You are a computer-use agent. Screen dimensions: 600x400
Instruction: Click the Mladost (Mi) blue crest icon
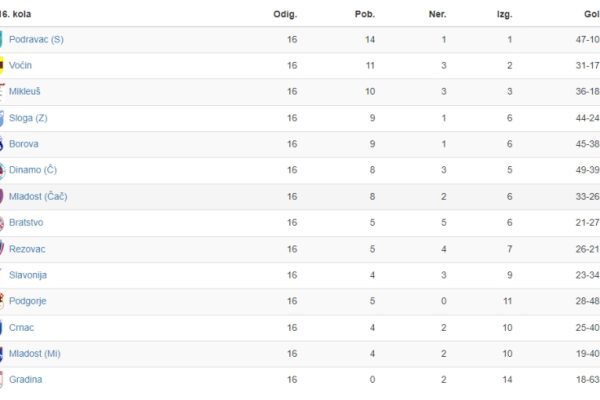[2, 354]
